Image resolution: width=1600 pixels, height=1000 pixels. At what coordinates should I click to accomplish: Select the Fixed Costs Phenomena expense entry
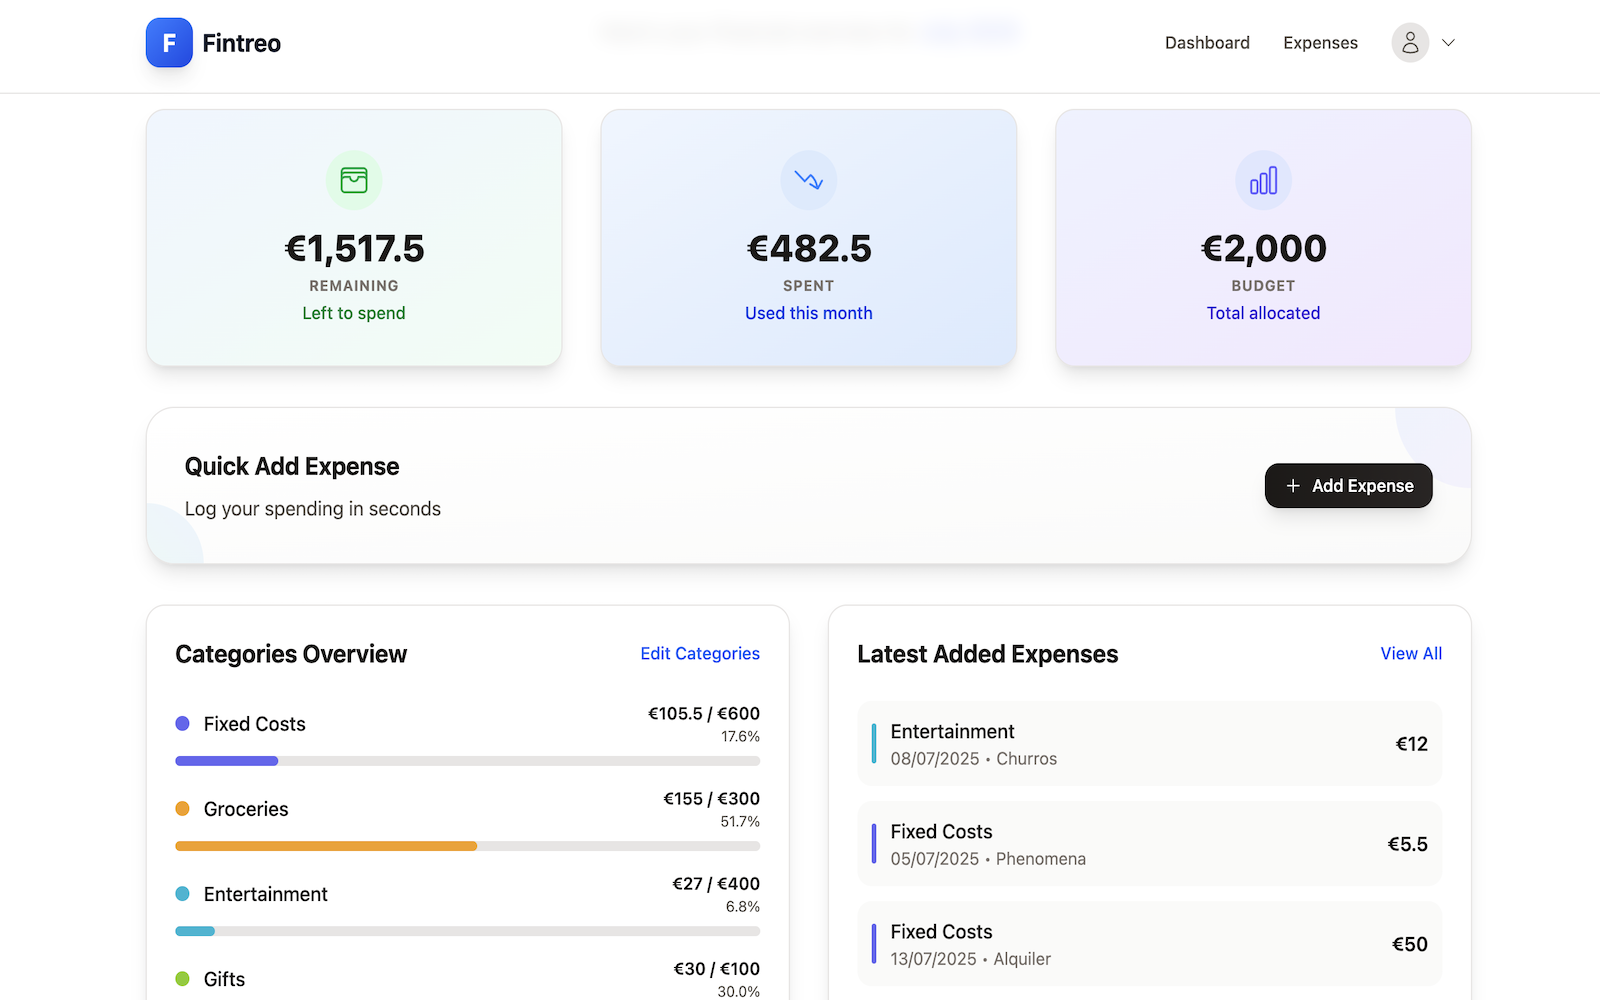[1149, 844]
